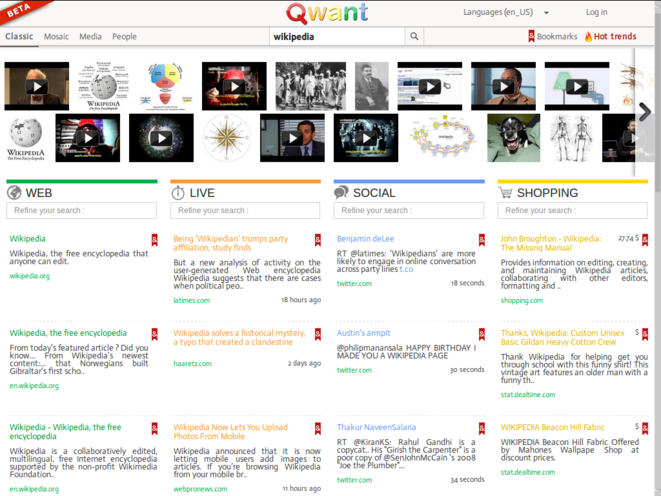Open the webpronews.com source link
The width and height of the screenshot is (661, 496).
200,489
